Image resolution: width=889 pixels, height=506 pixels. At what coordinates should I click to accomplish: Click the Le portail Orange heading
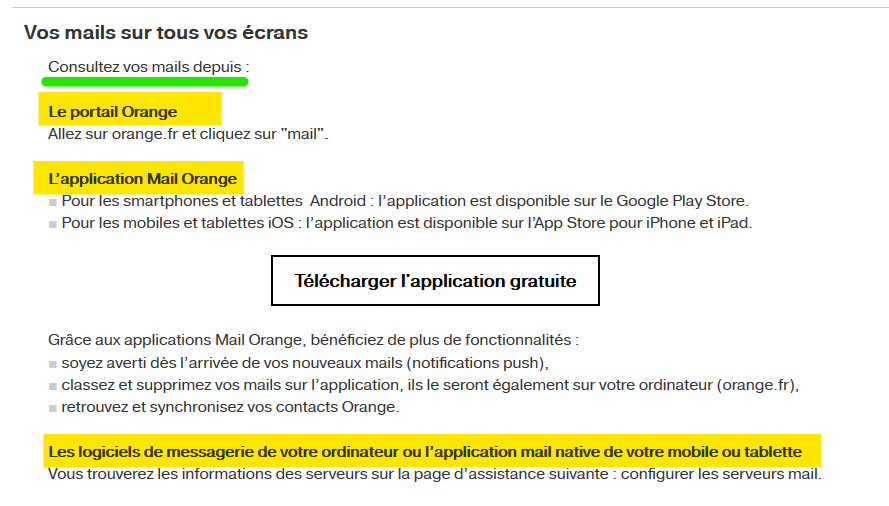click(x=113, y=111)
